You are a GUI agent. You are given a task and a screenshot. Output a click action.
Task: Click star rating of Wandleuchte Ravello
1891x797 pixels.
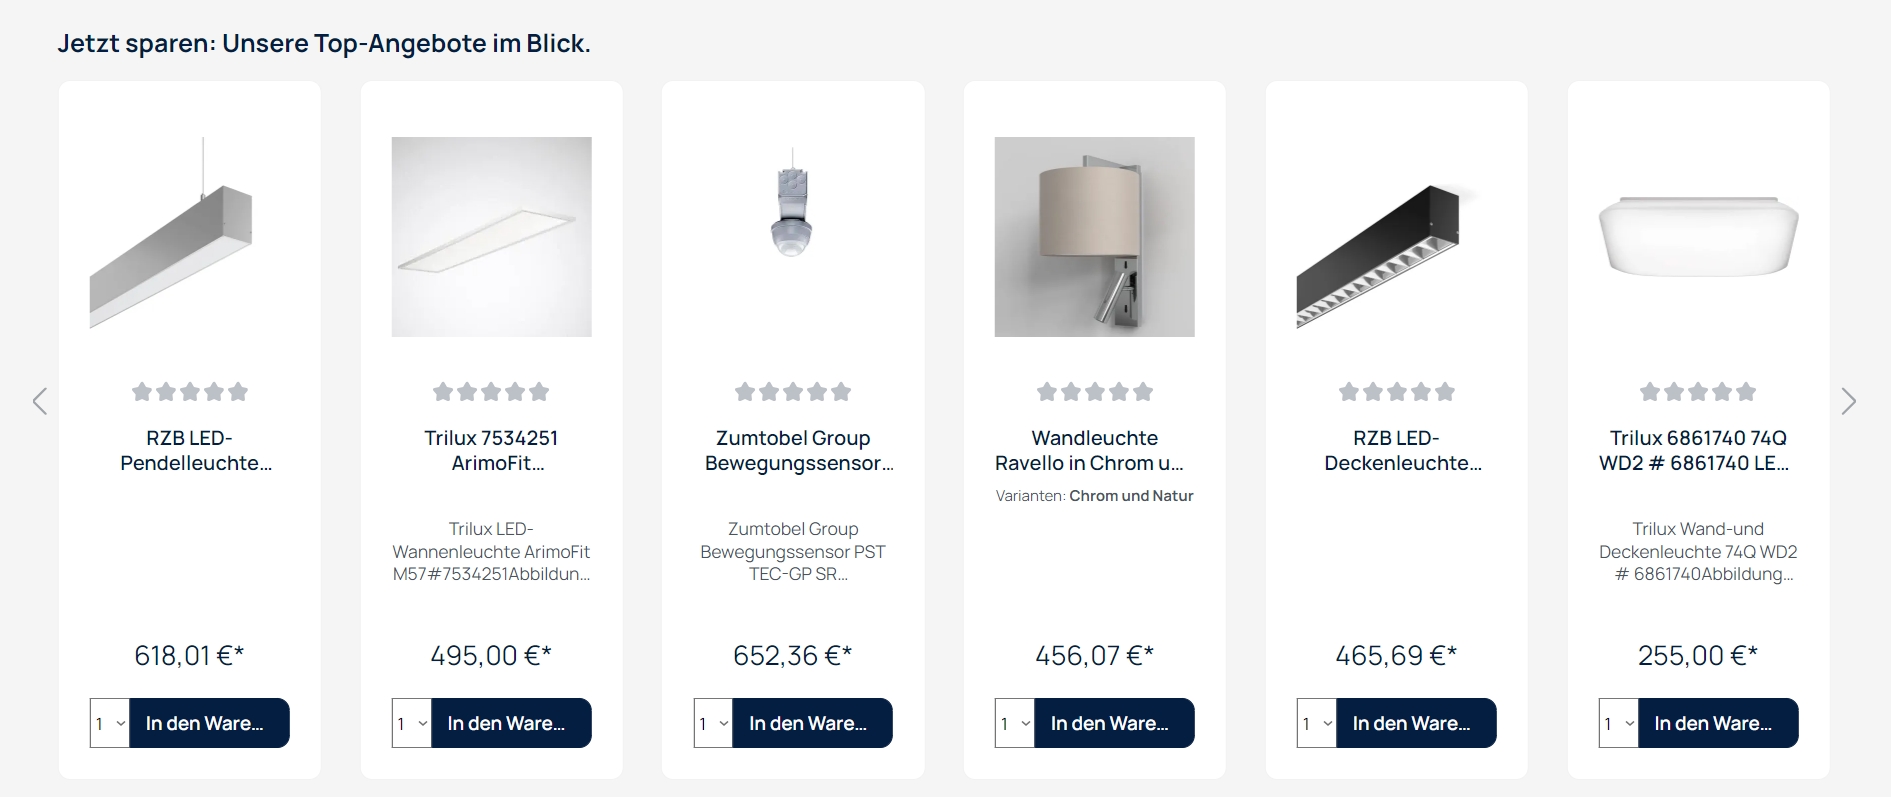[x=1095, y=392]
